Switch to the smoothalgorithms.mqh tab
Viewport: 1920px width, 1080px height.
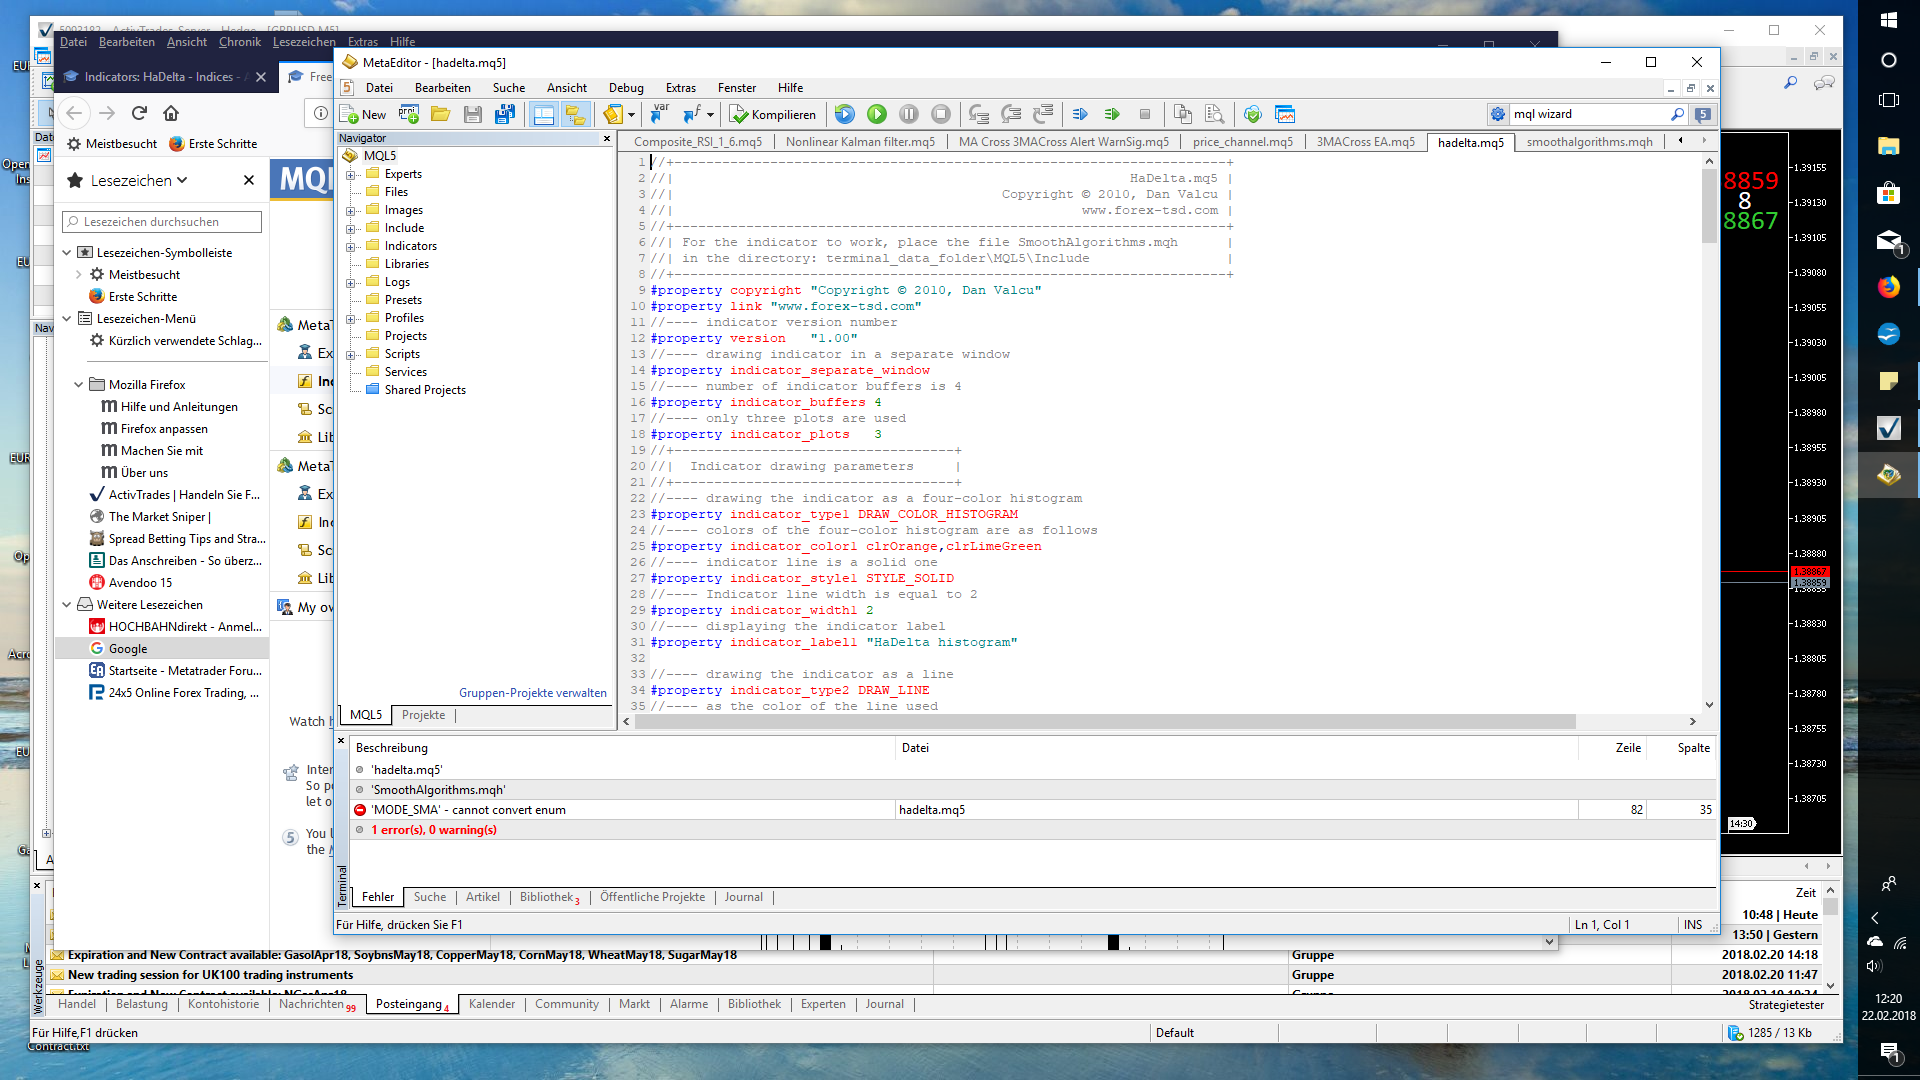[x=1588, y=142]
